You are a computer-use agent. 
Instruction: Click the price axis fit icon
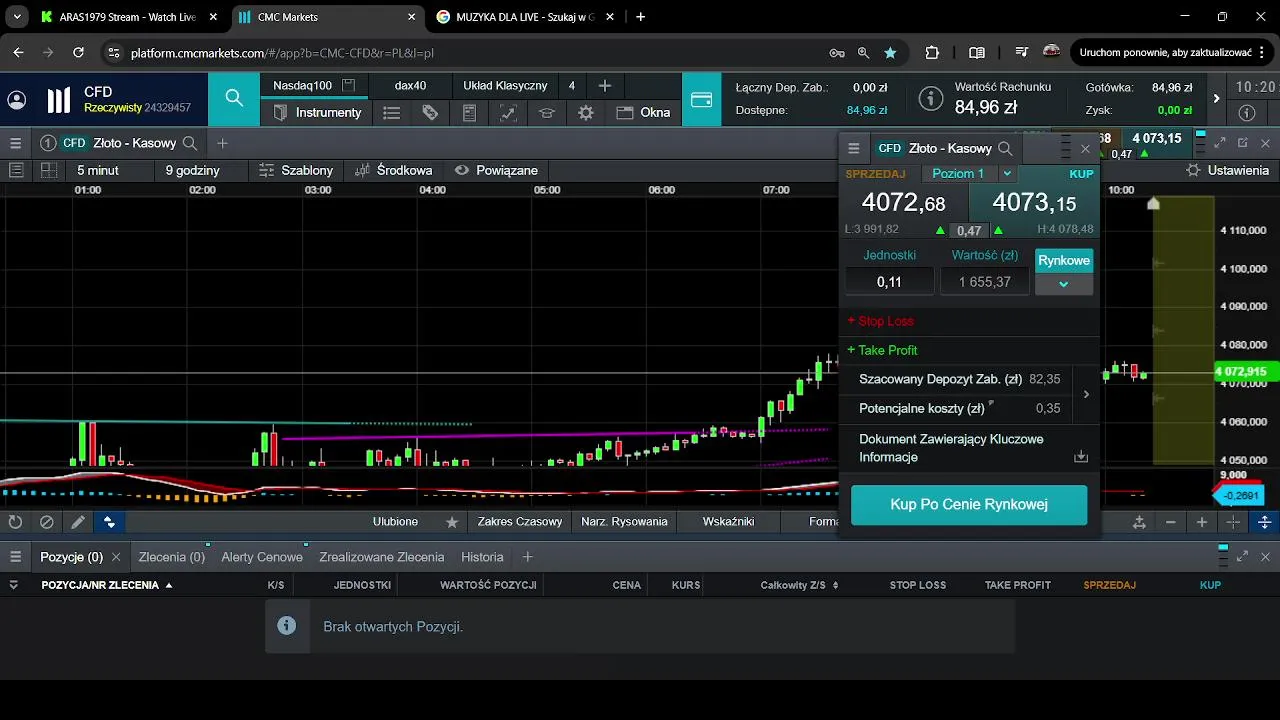click(x=1139, y=522)
